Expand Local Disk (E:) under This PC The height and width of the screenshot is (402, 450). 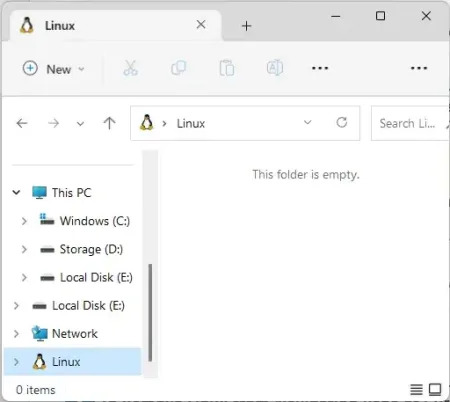point(24,277)
